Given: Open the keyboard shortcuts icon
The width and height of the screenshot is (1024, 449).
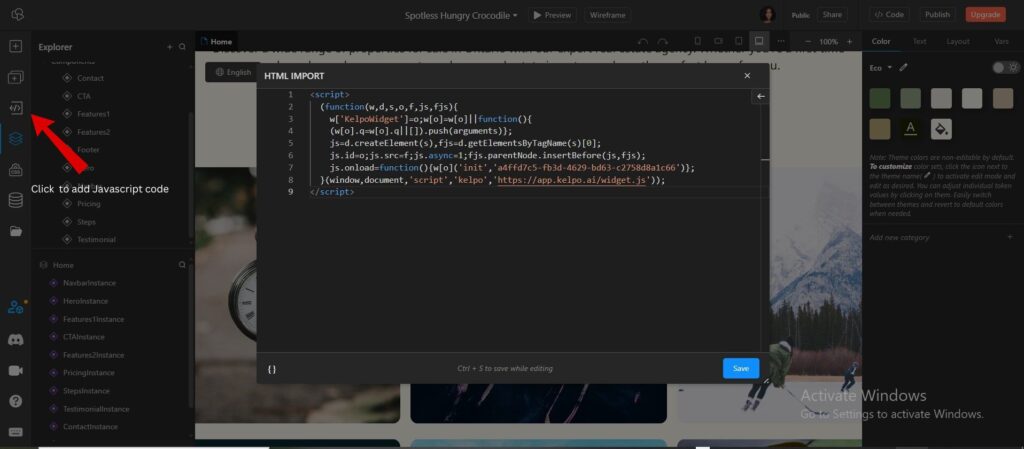Looking at the screenshot, I should [x=16, y=432].
